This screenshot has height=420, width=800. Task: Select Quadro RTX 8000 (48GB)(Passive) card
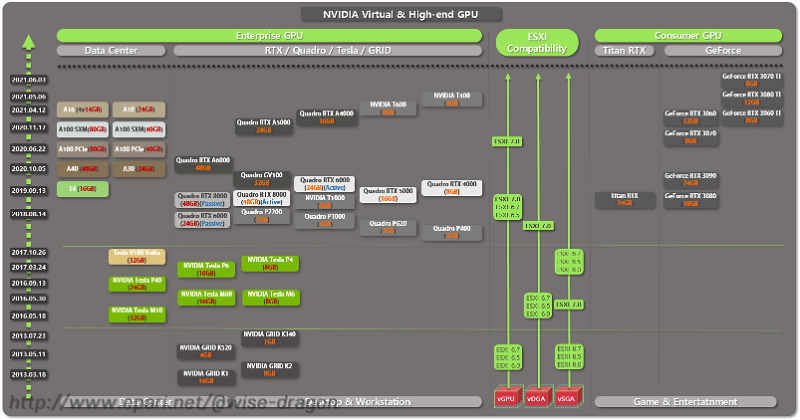203,200
